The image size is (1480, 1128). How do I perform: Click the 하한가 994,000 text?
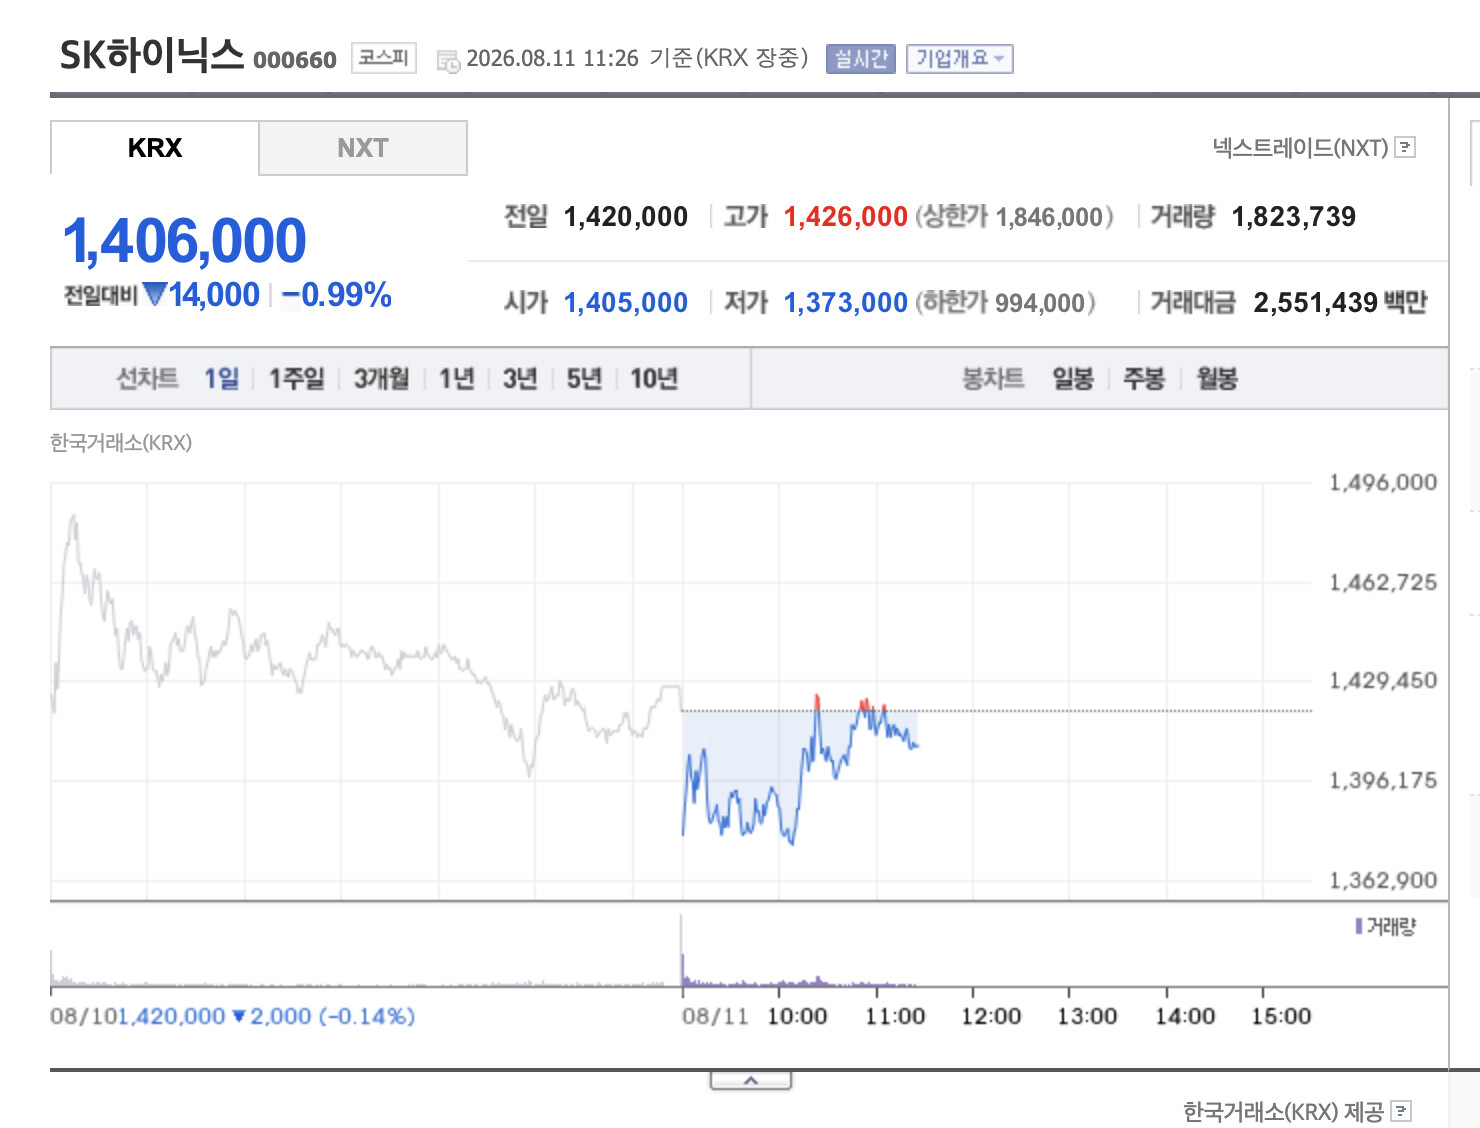1005,303
